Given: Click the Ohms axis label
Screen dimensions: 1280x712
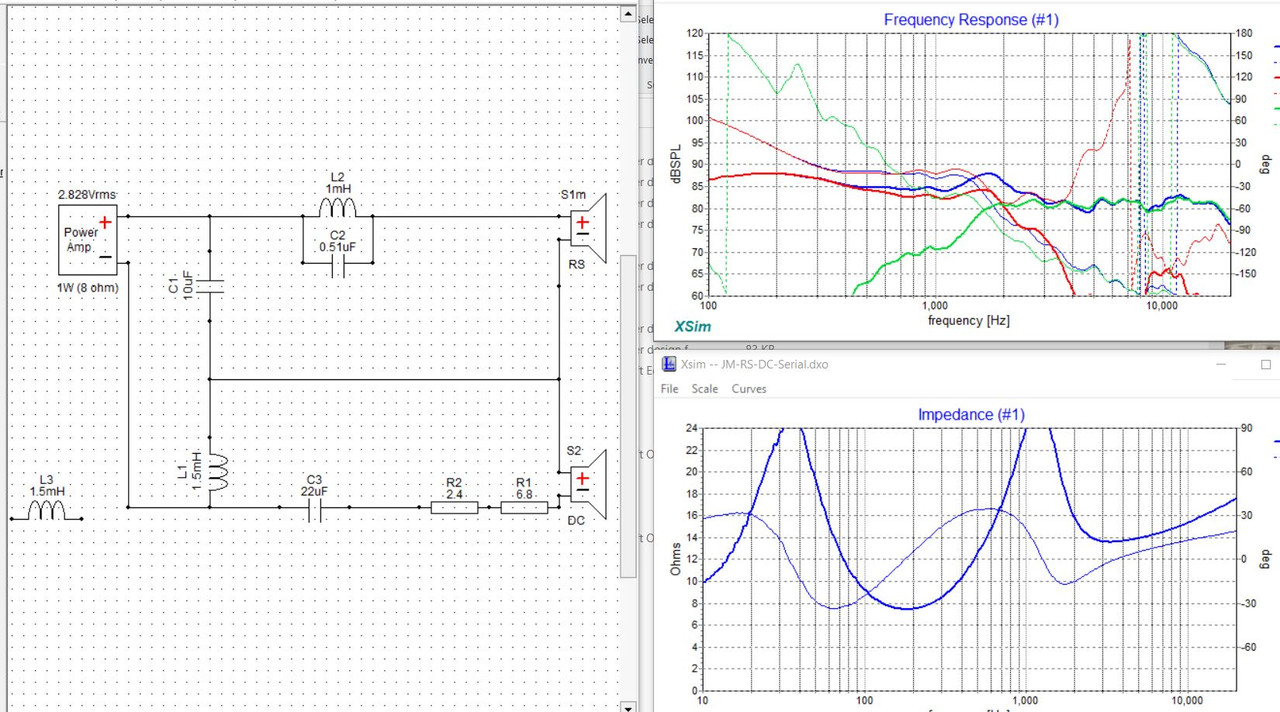Looking at the screenshot, I should [676, 558].
